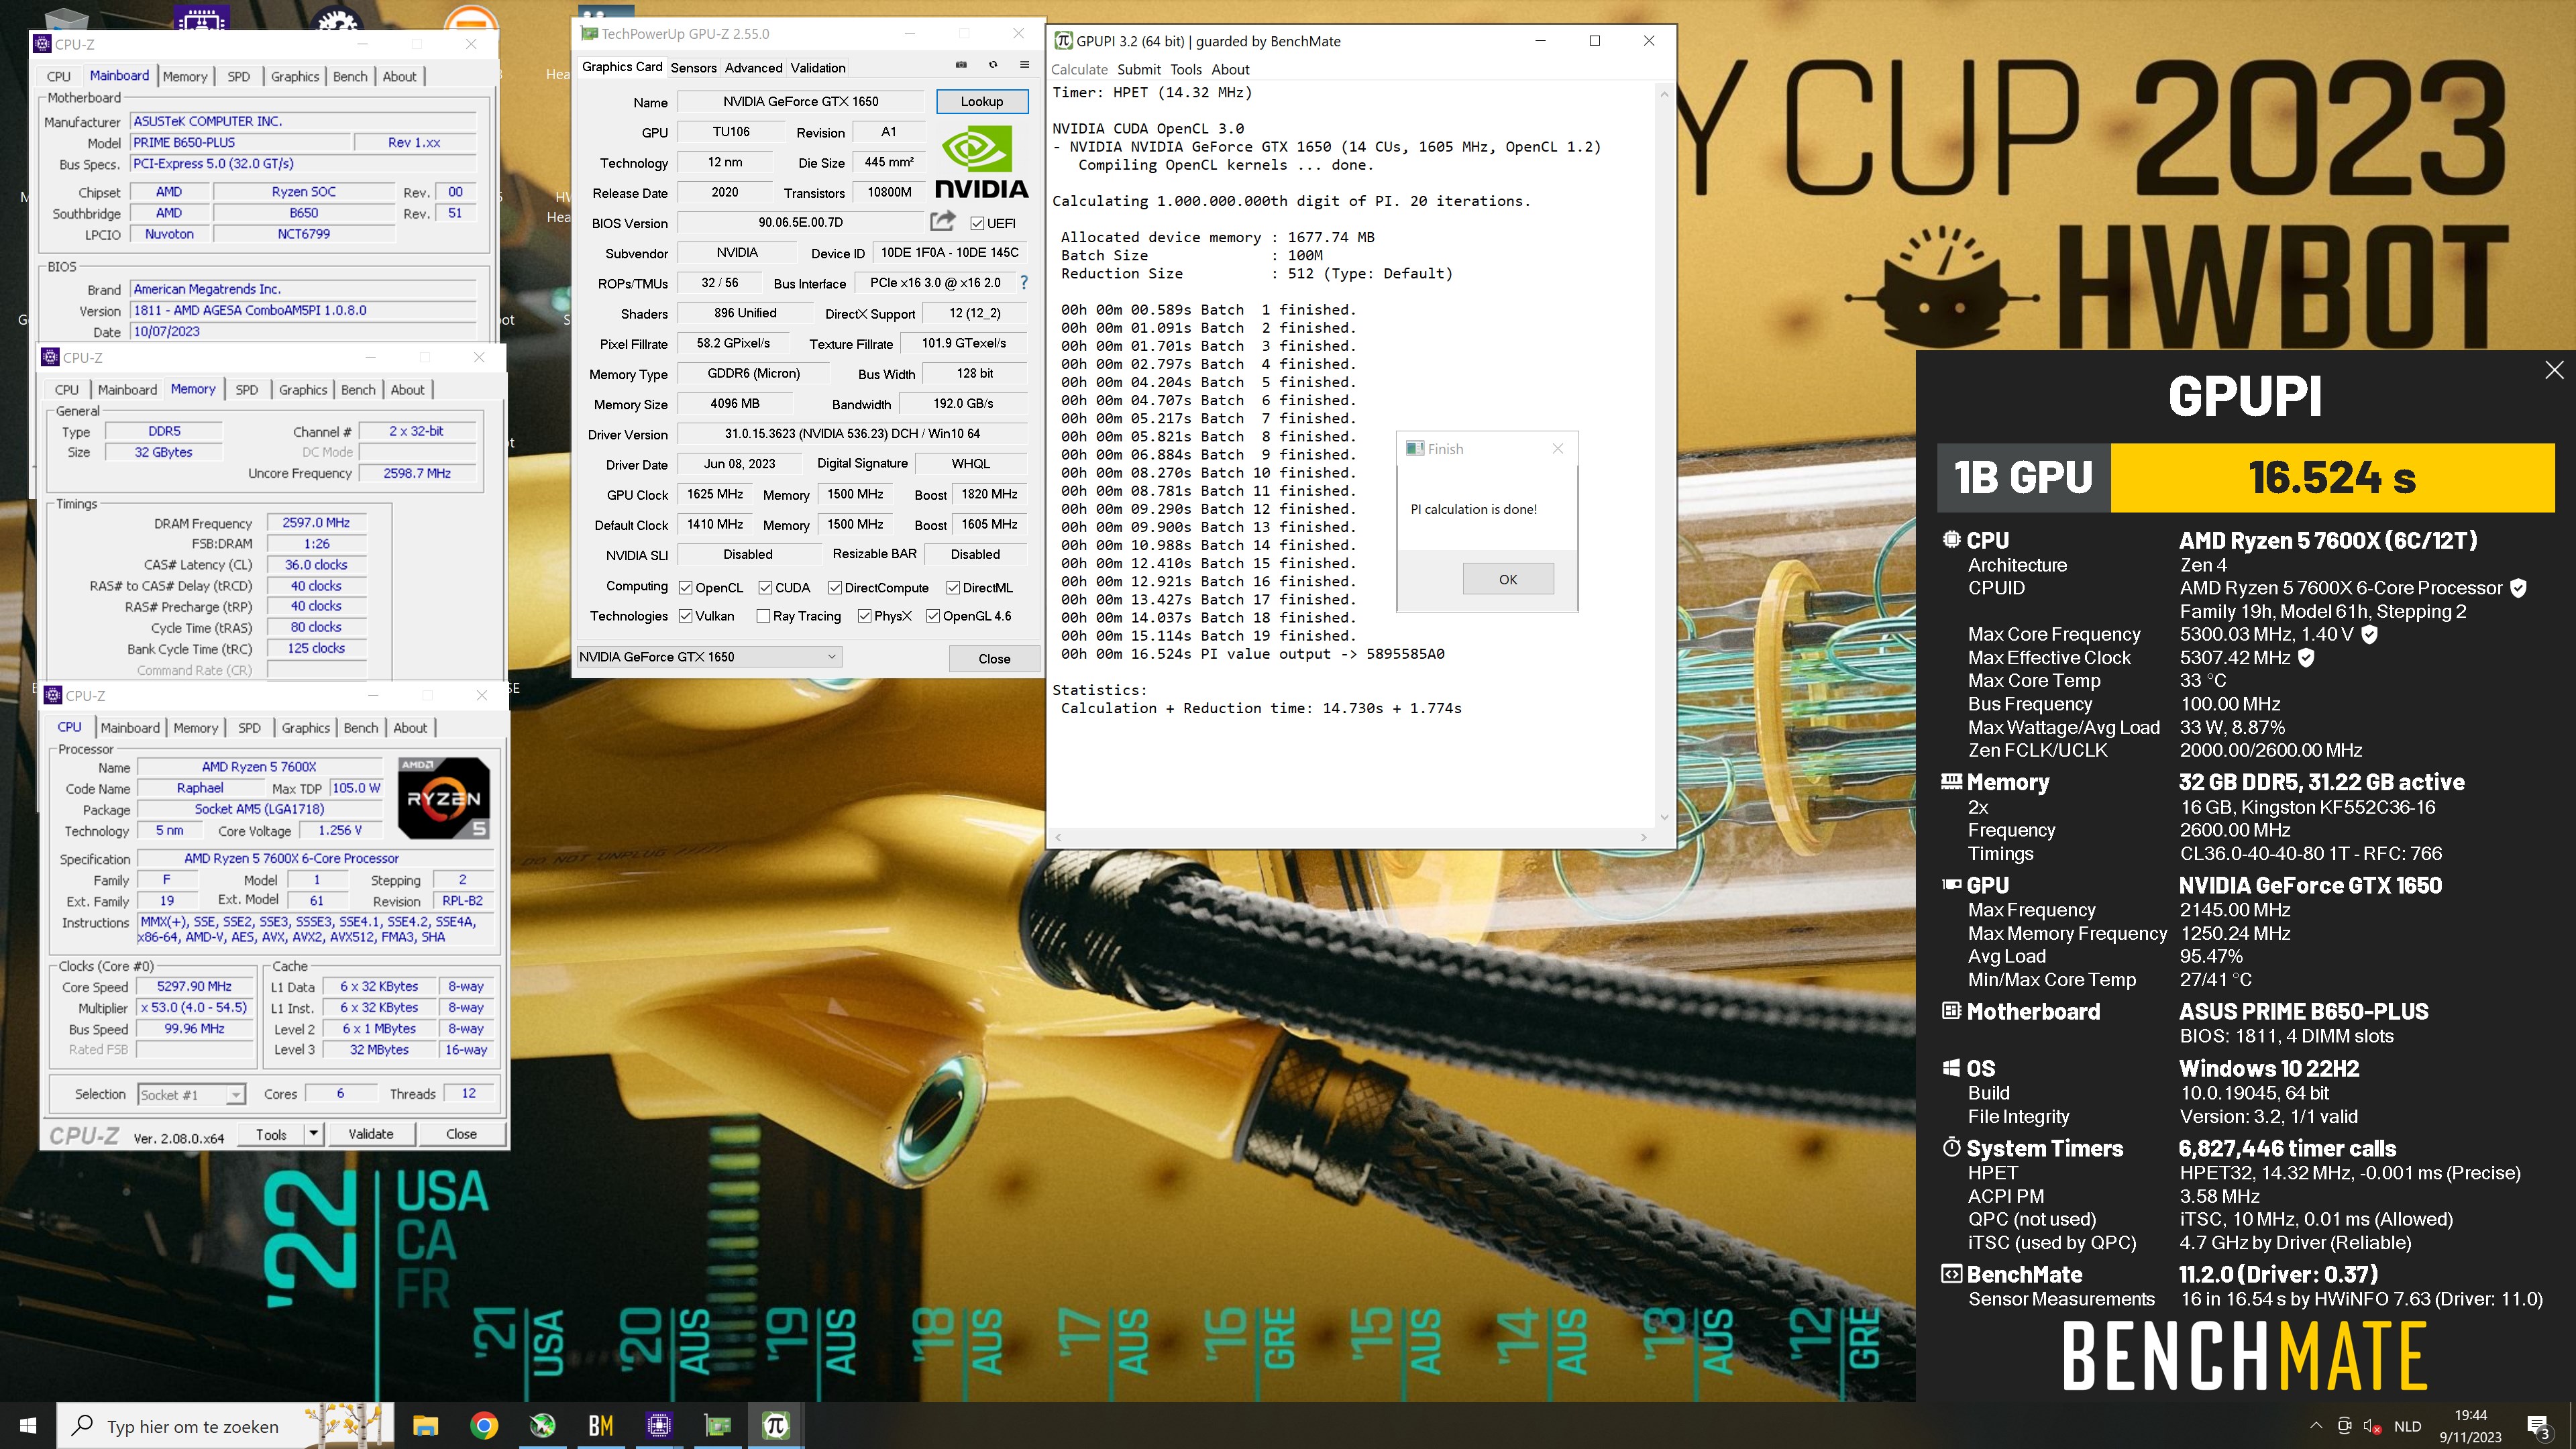2576x1449 pixels.
Task: Open the Tools dropdown arrow in CPU-Z
Action: point(314,1134)
